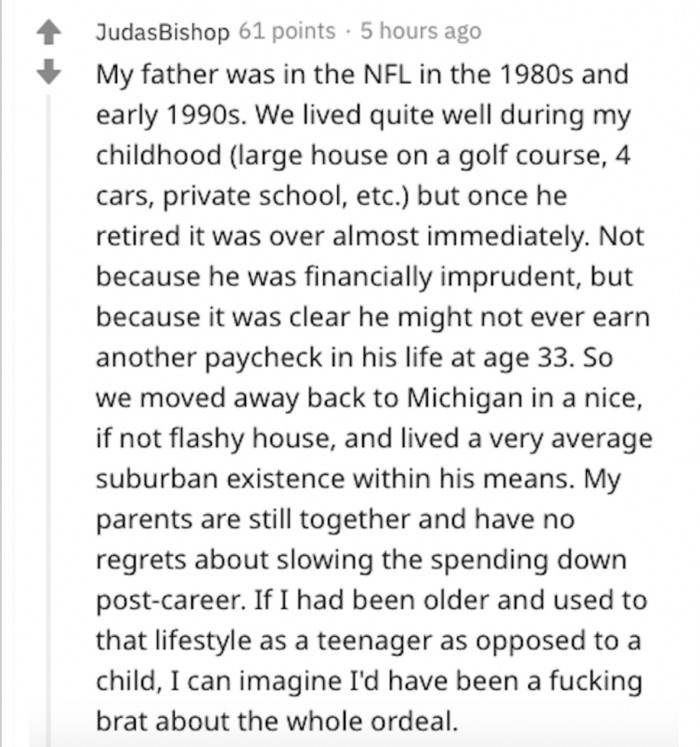Image resolution: width=700 pixels, height=747 pixels.
Task: Click the word "NFL" in the comment
Action: (388, 74)
